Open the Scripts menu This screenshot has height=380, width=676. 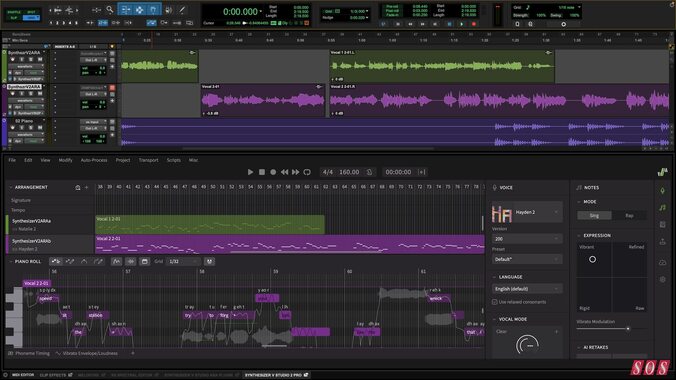click(x=174, y=160)
